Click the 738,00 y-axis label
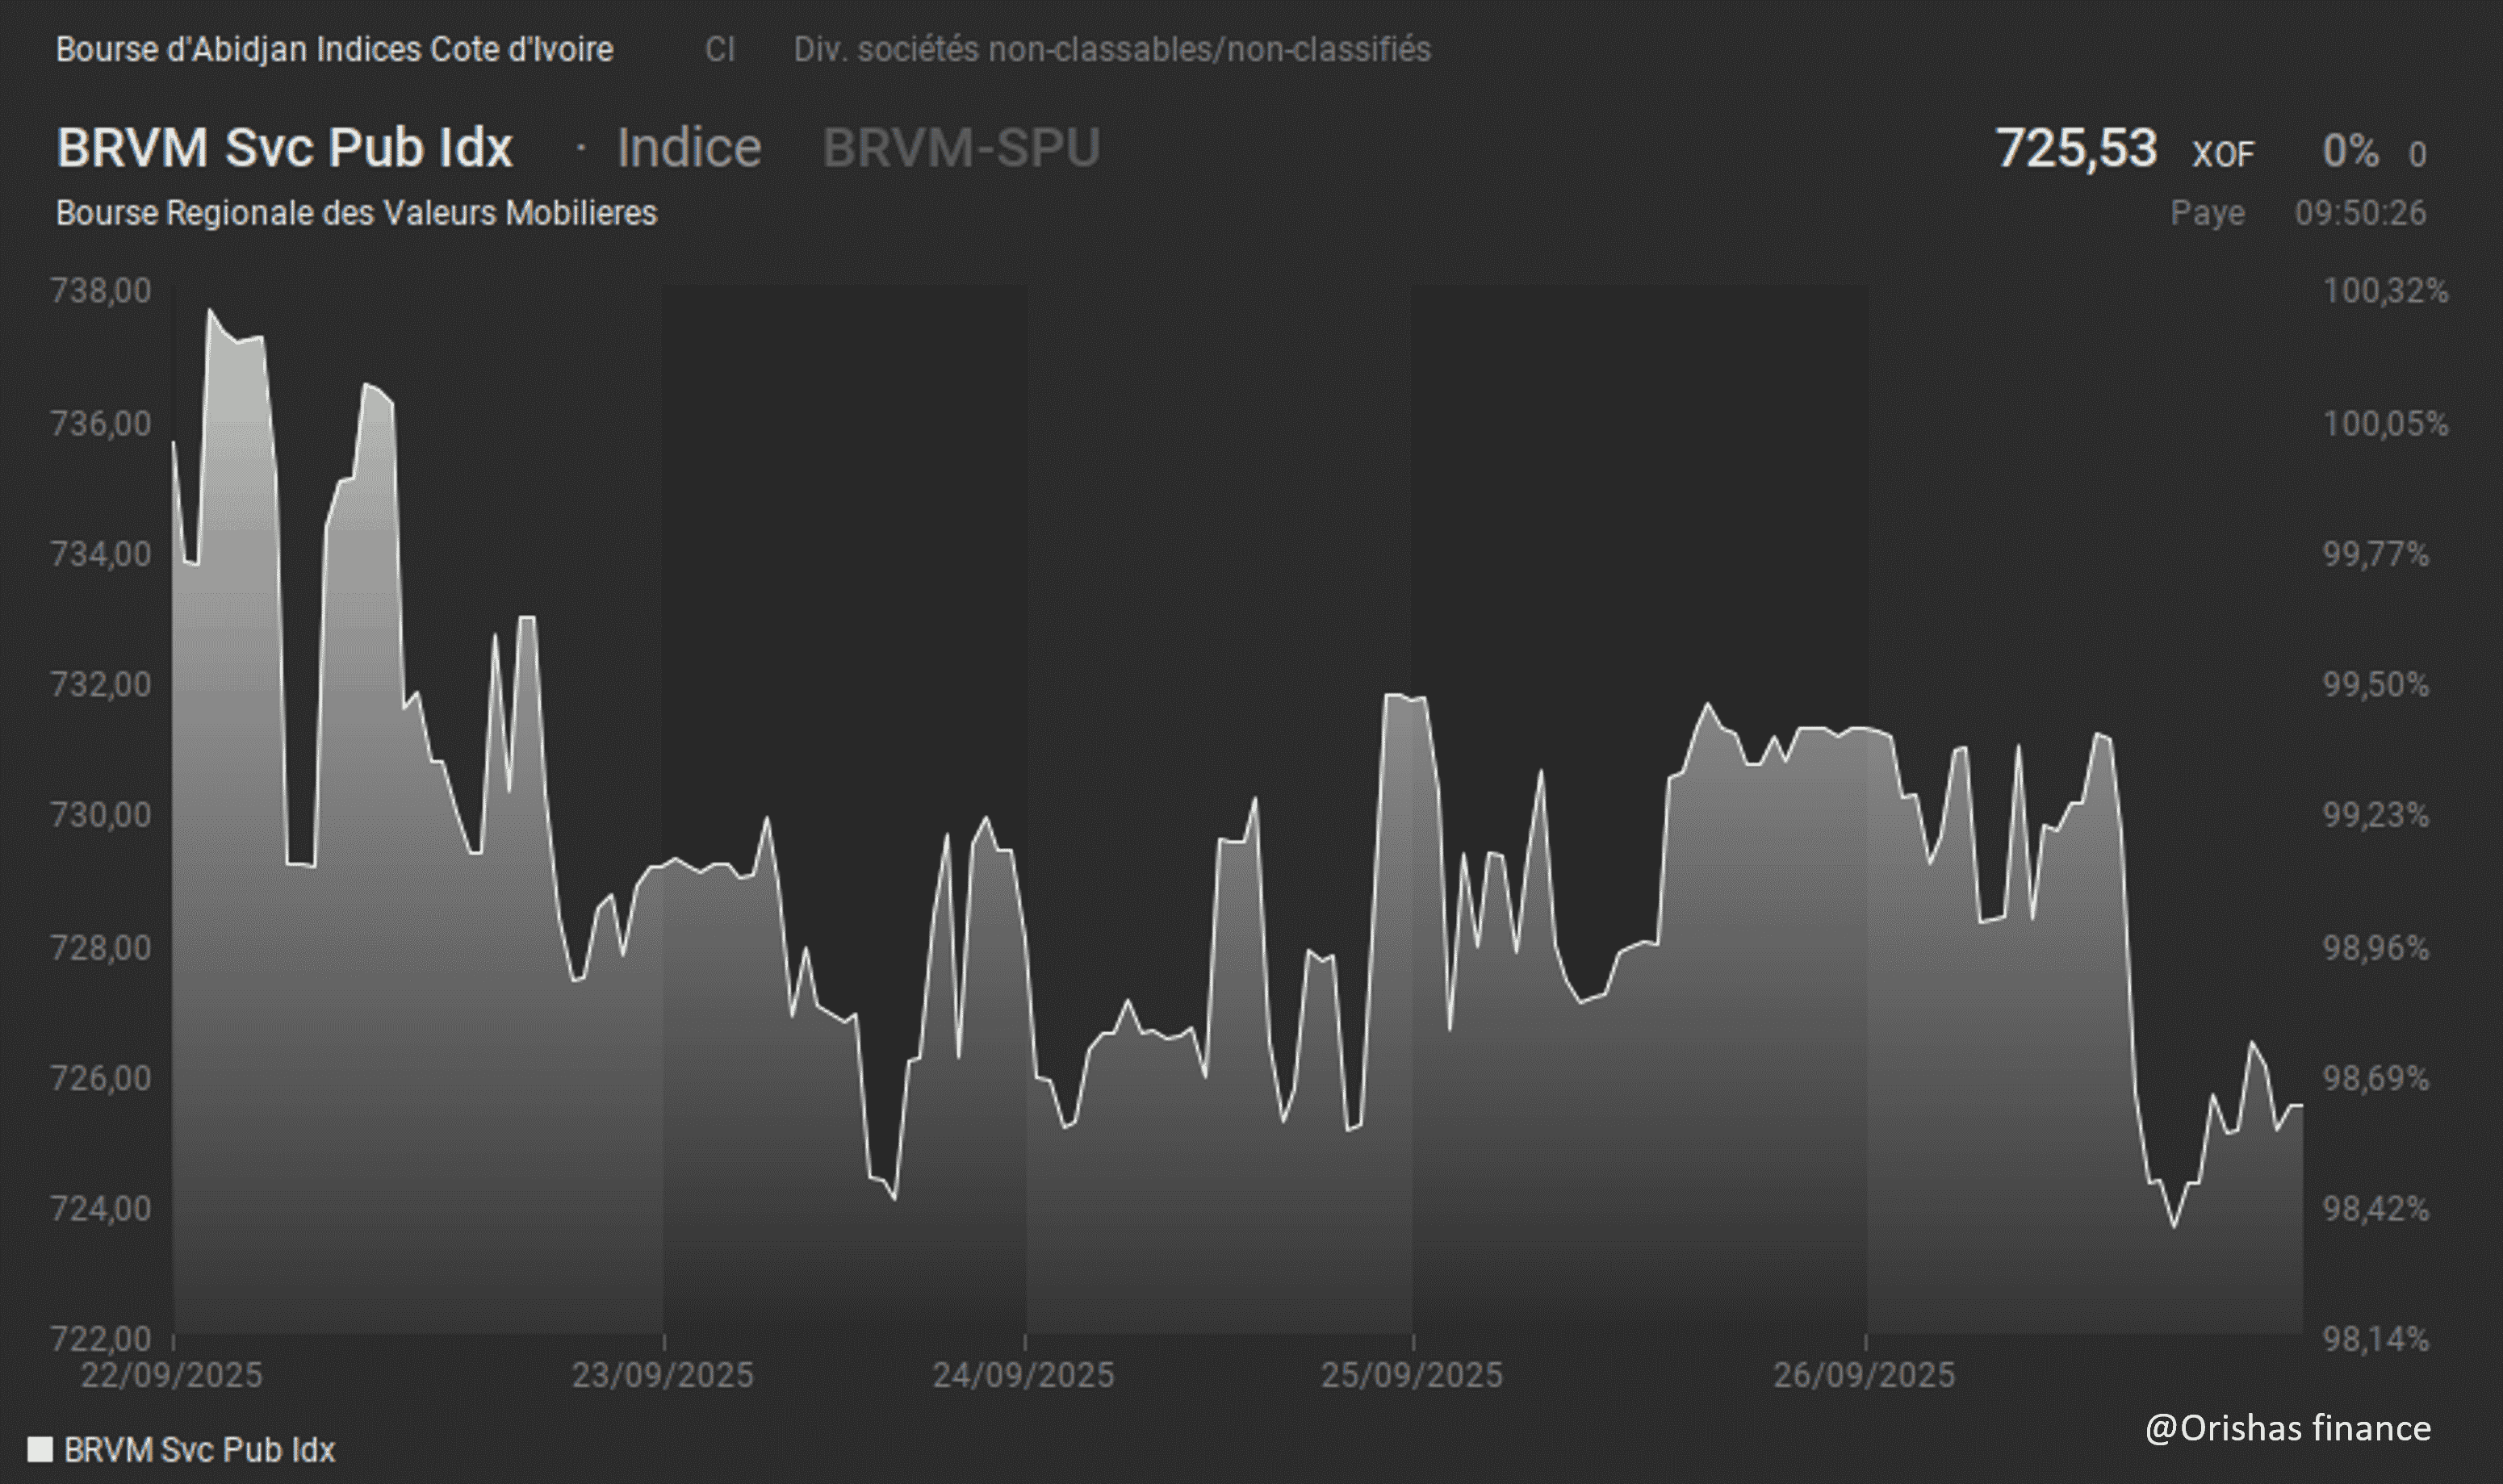2503x1484 pixels. point(100,291)
